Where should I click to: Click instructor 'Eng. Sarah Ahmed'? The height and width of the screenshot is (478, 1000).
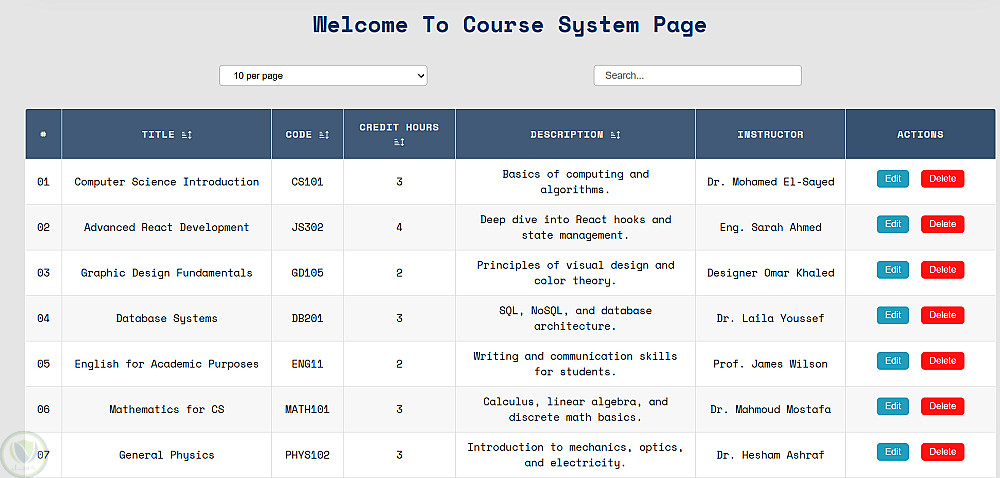770,227
